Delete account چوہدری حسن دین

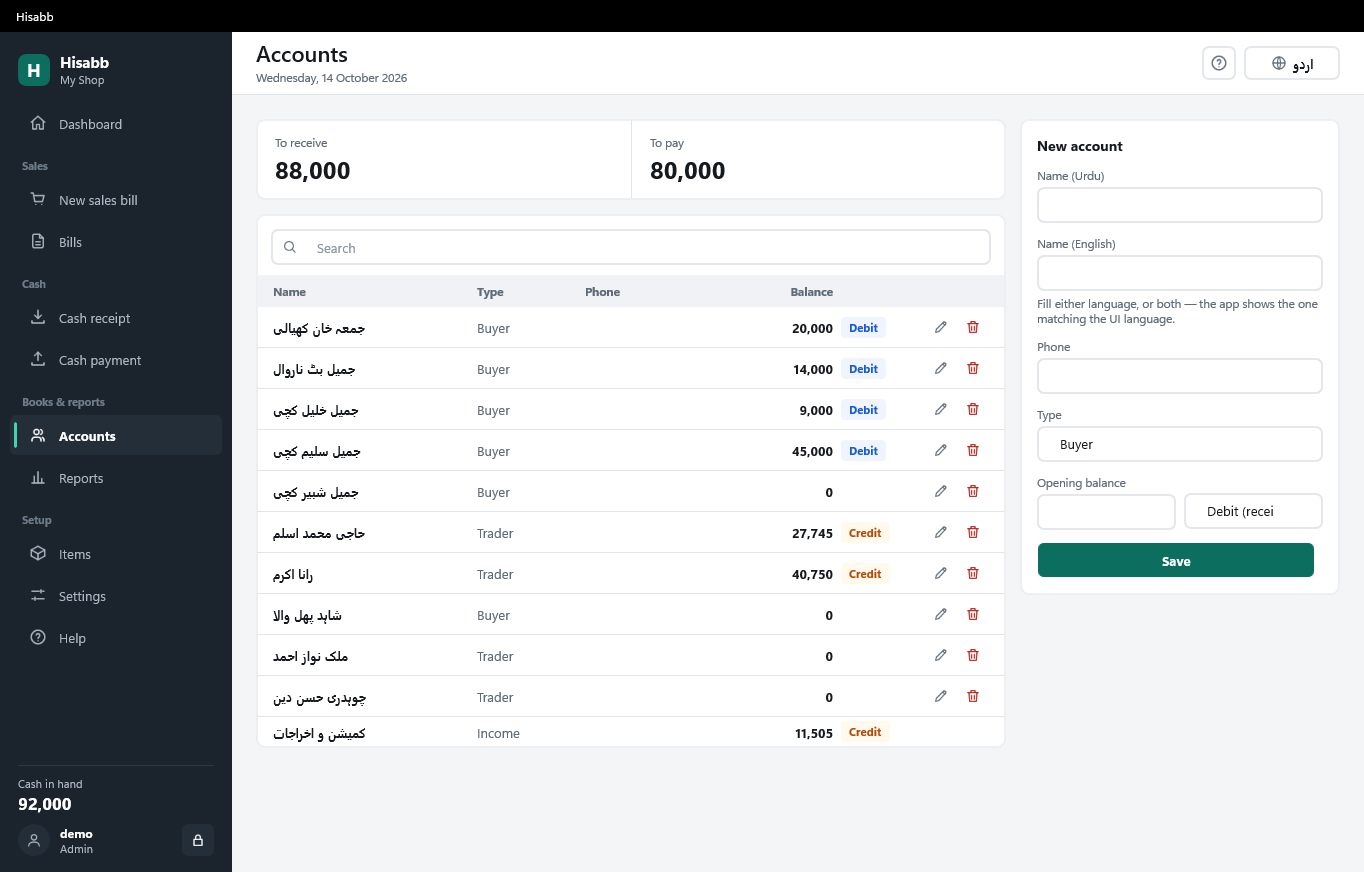pos(973,696)
